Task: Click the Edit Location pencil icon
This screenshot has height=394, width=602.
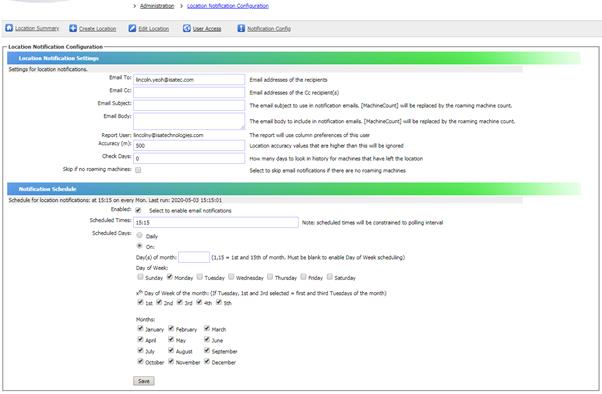Action: [x=132, y=28]
